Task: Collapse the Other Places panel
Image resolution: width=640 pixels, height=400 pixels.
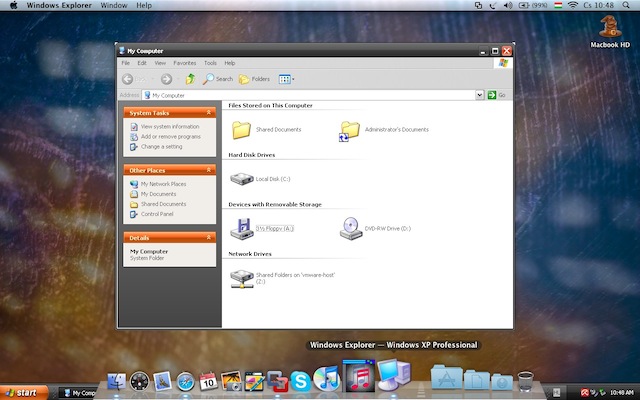Action: tap(209, 170)
